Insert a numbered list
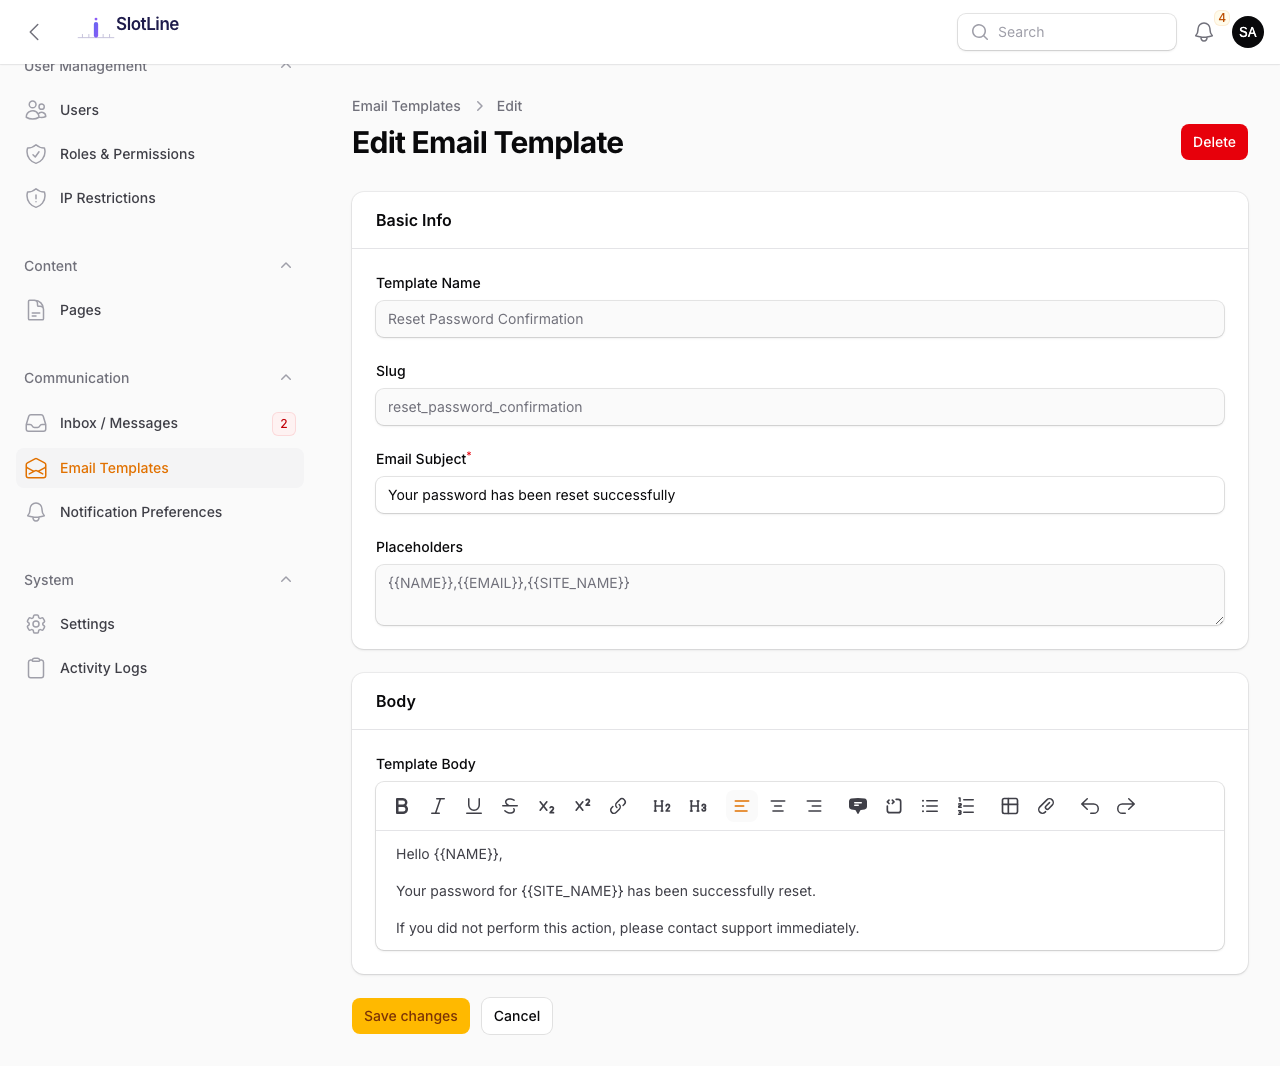1280x1066 pixels. [966, 806]
